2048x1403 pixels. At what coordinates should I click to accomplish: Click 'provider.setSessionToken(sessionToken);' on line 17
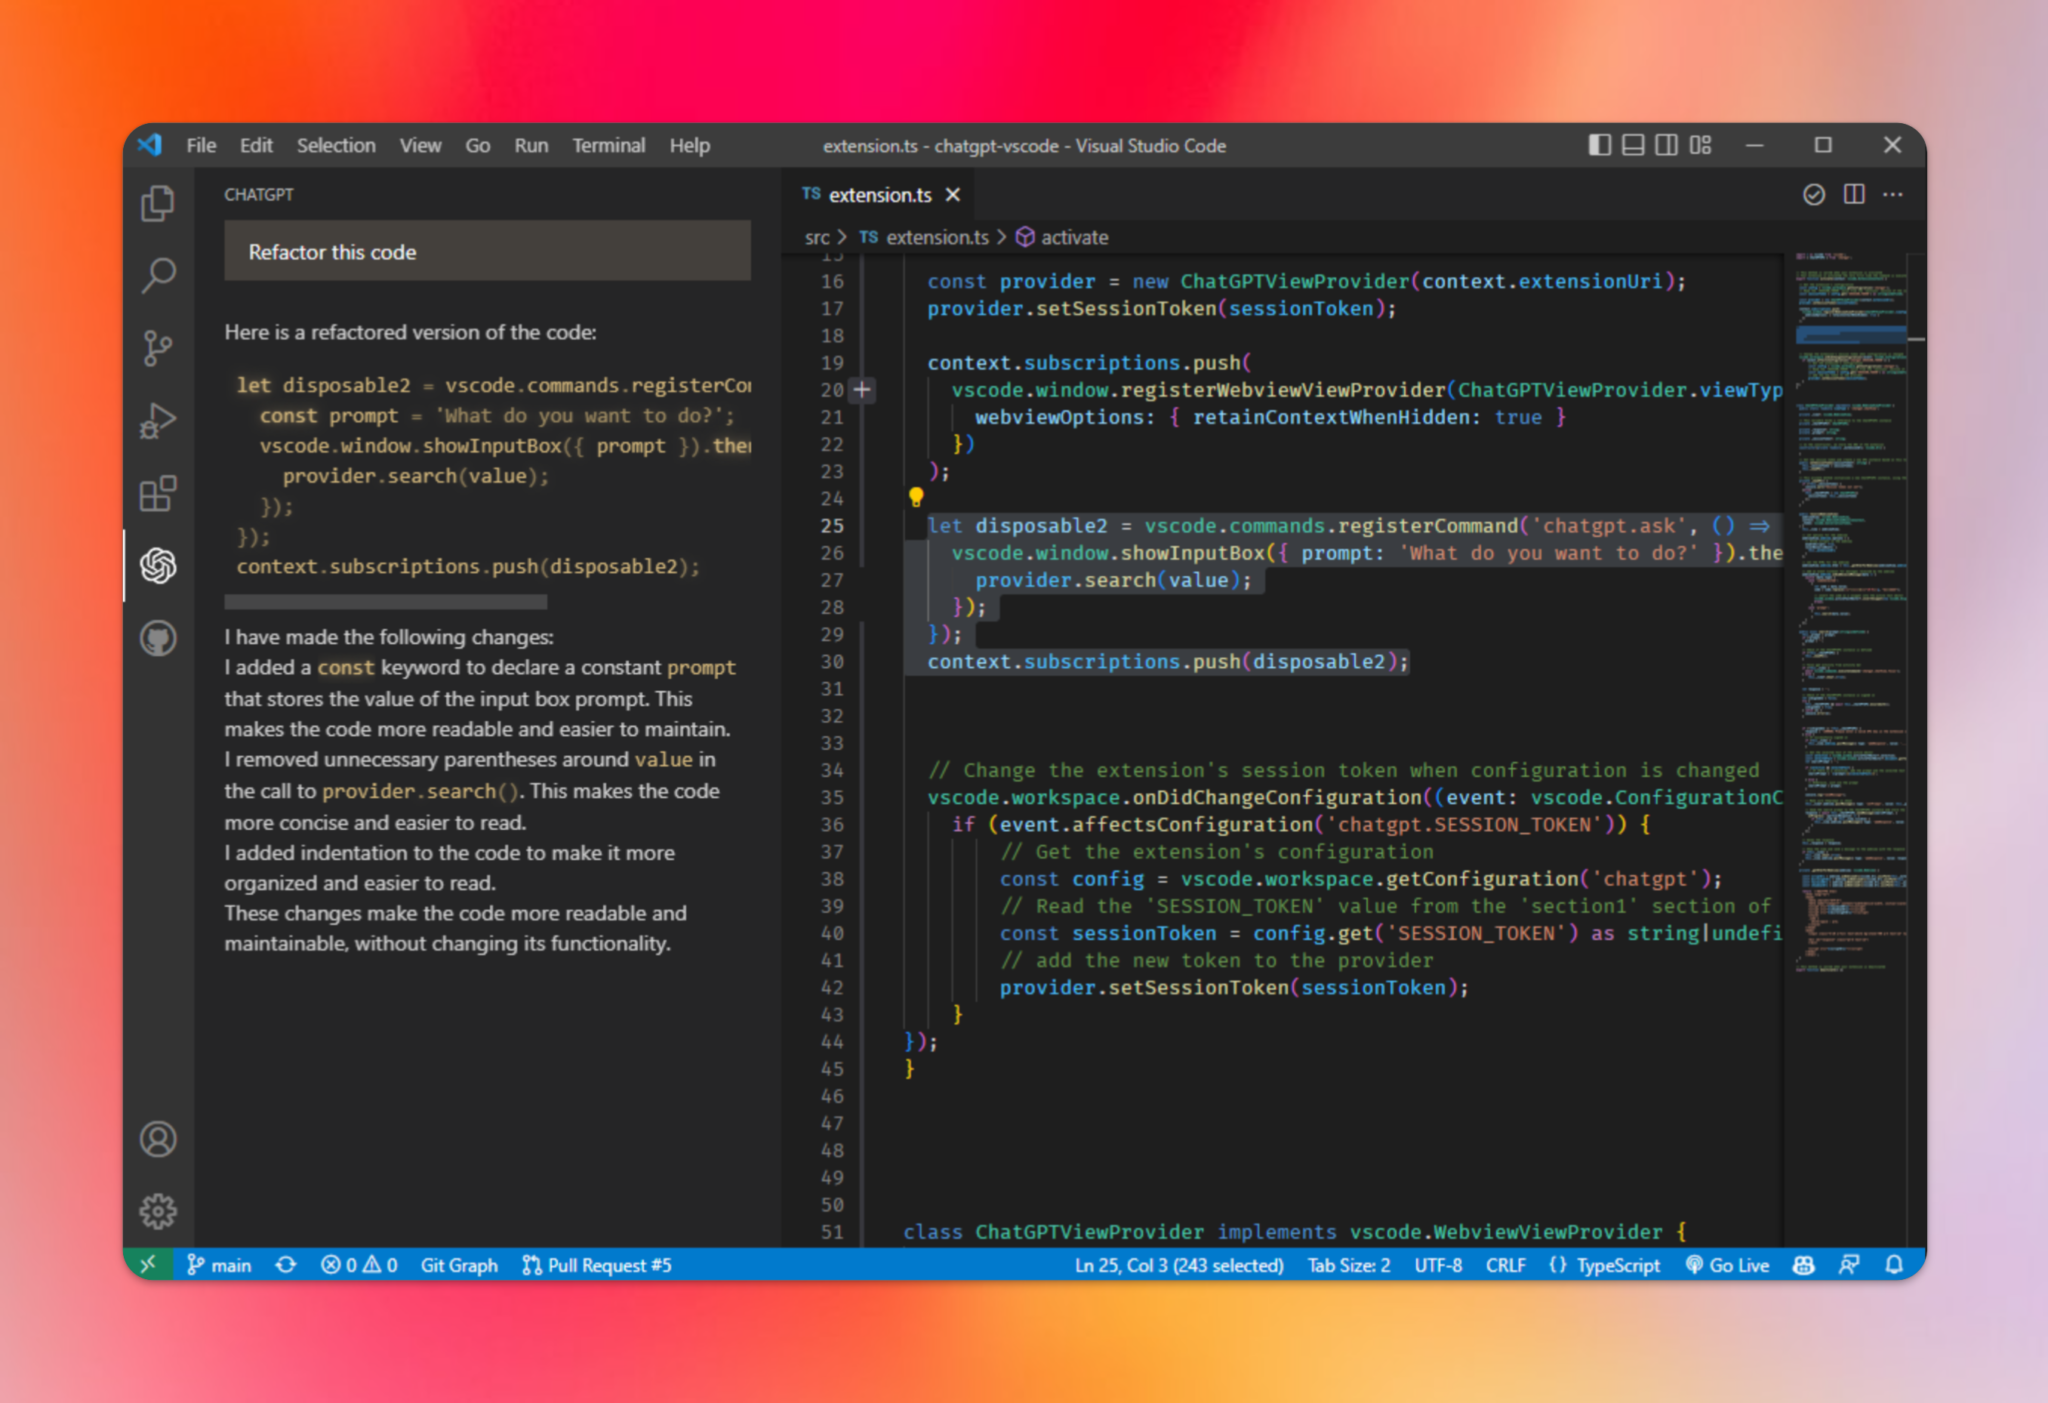pos(1161,309)
